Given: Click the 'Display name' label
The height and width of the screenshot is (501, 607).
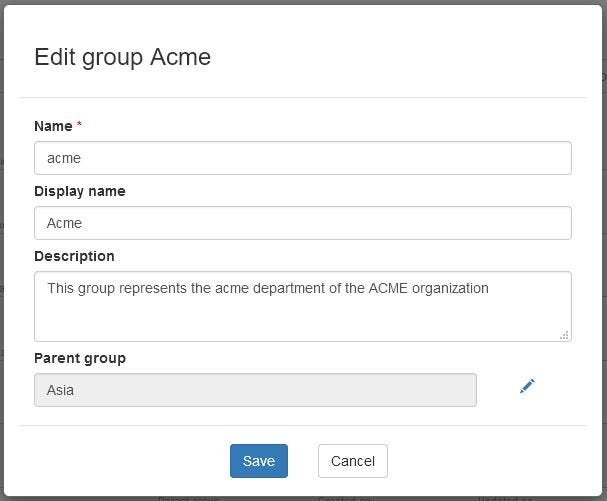Looking at the screenshot, I should pos(80,191).
